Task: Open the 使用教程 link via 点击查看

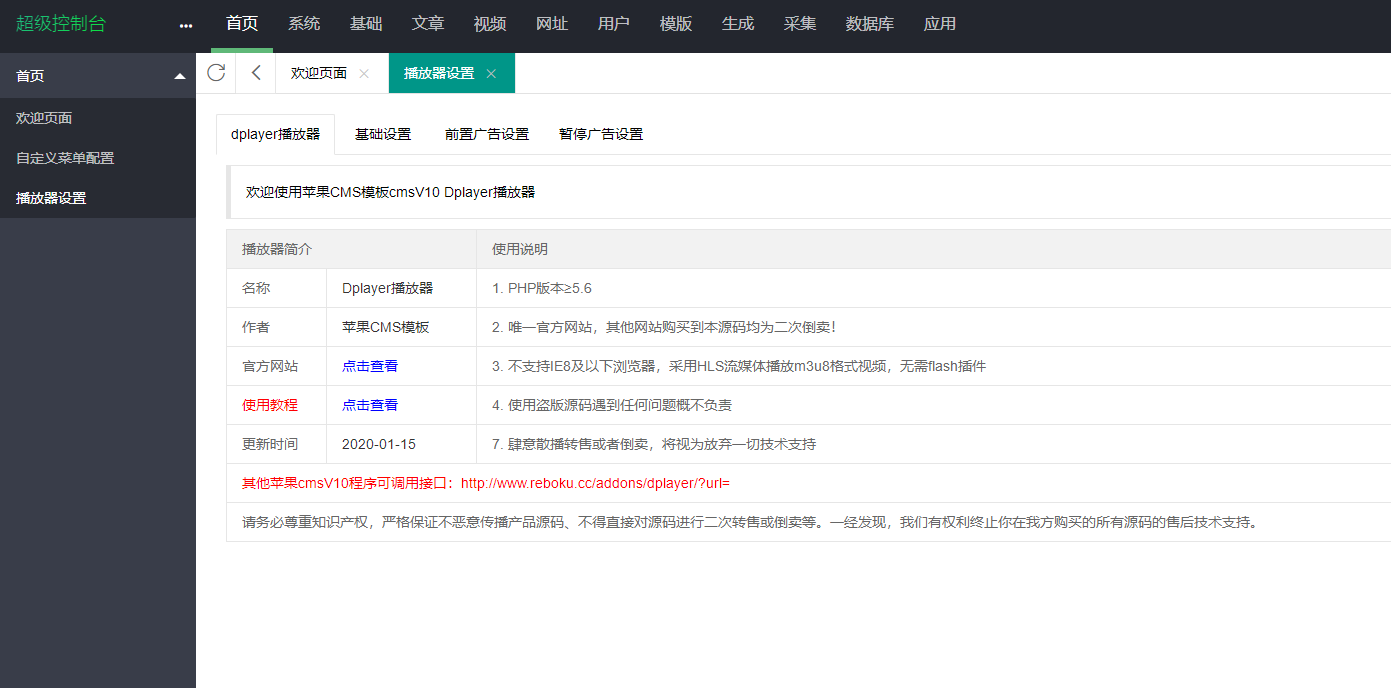Action: click(369, 405)
